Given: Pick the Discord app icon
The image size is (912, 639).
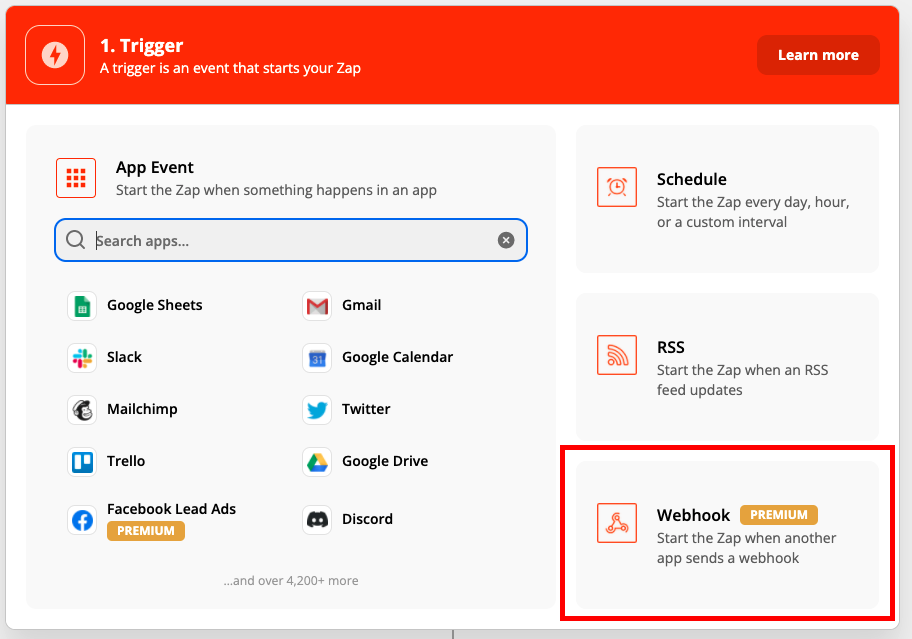Looking at the screenshot, I should click(x=317, y=520).
